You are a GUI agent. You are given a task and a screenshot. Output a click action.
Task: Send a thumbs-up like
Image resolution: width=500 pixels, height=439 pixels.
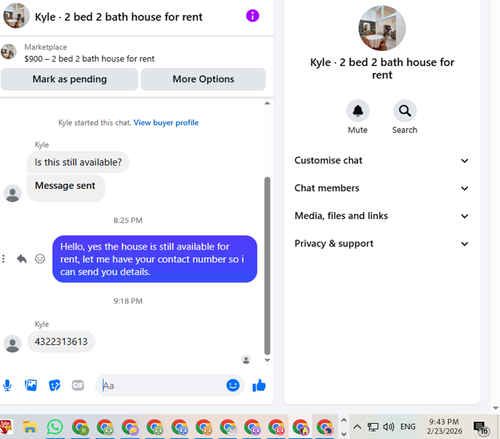pyautogui.click(x=259, y=385)
